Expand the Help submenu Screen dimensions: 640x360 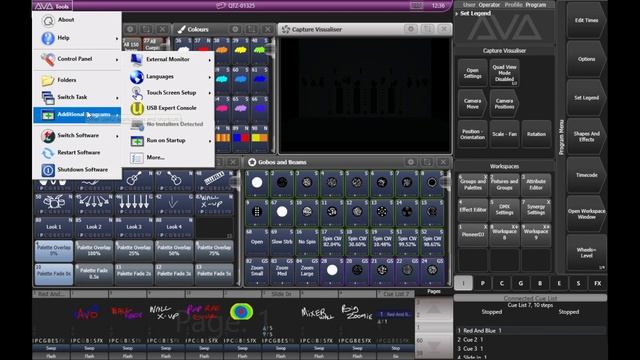pyautogui.click(x=77, y=38)
